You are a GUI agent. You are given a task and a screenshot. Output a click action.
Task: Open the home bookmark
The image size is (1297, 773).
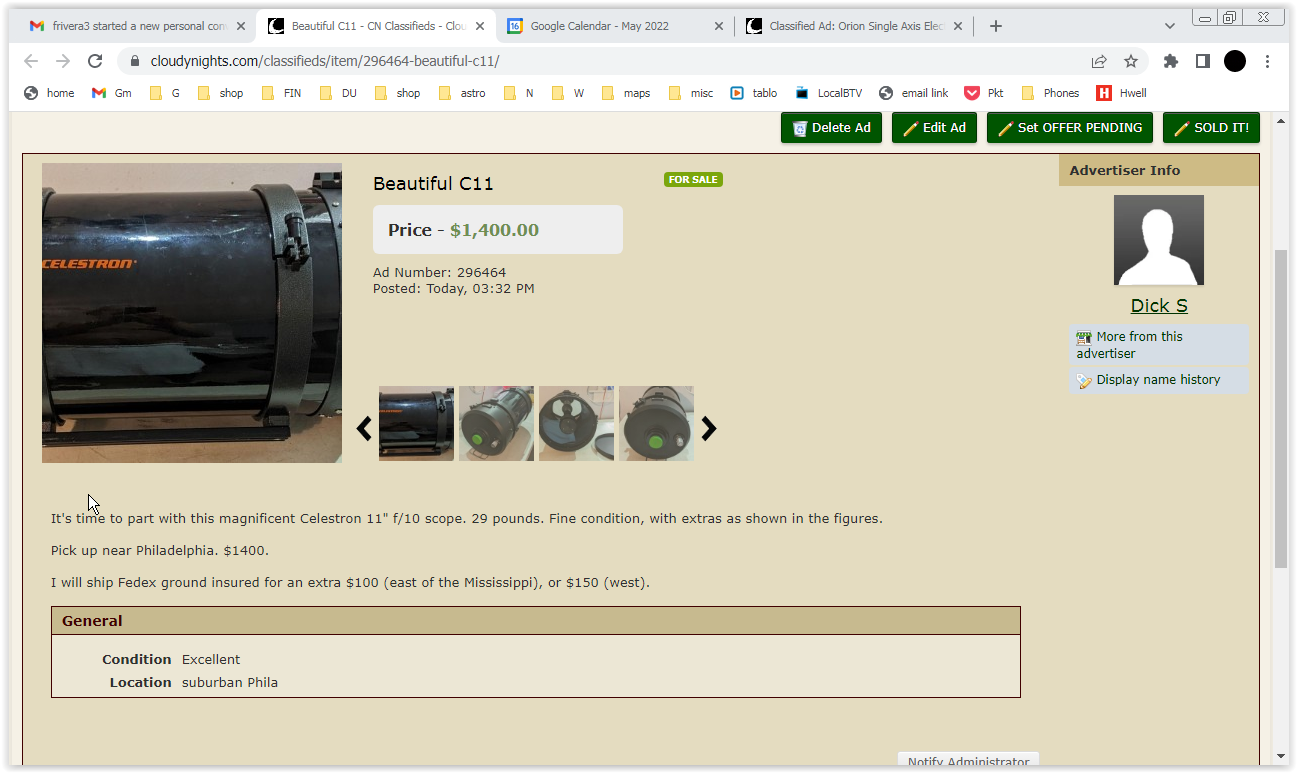(50, 93)
